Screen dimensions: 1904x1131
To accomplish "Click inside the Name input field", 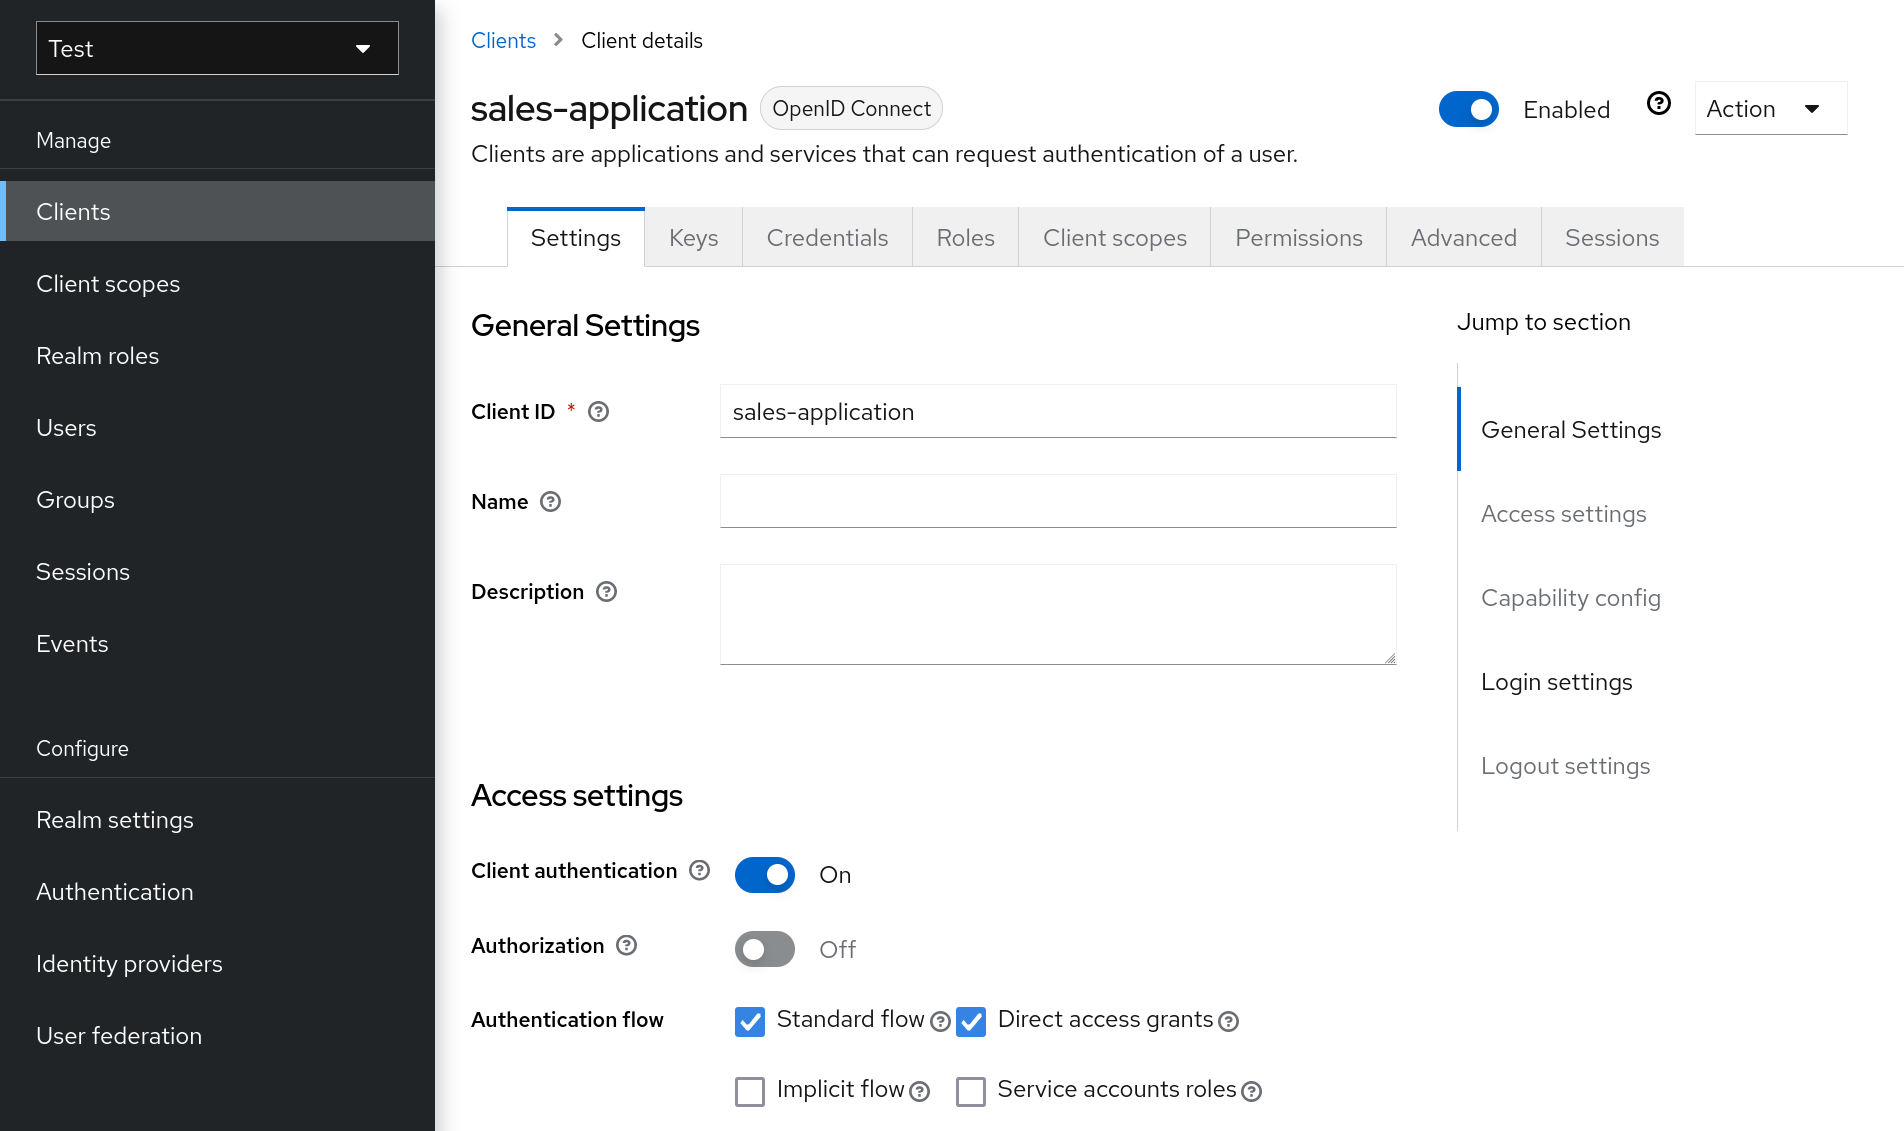I will [1057, 501].
